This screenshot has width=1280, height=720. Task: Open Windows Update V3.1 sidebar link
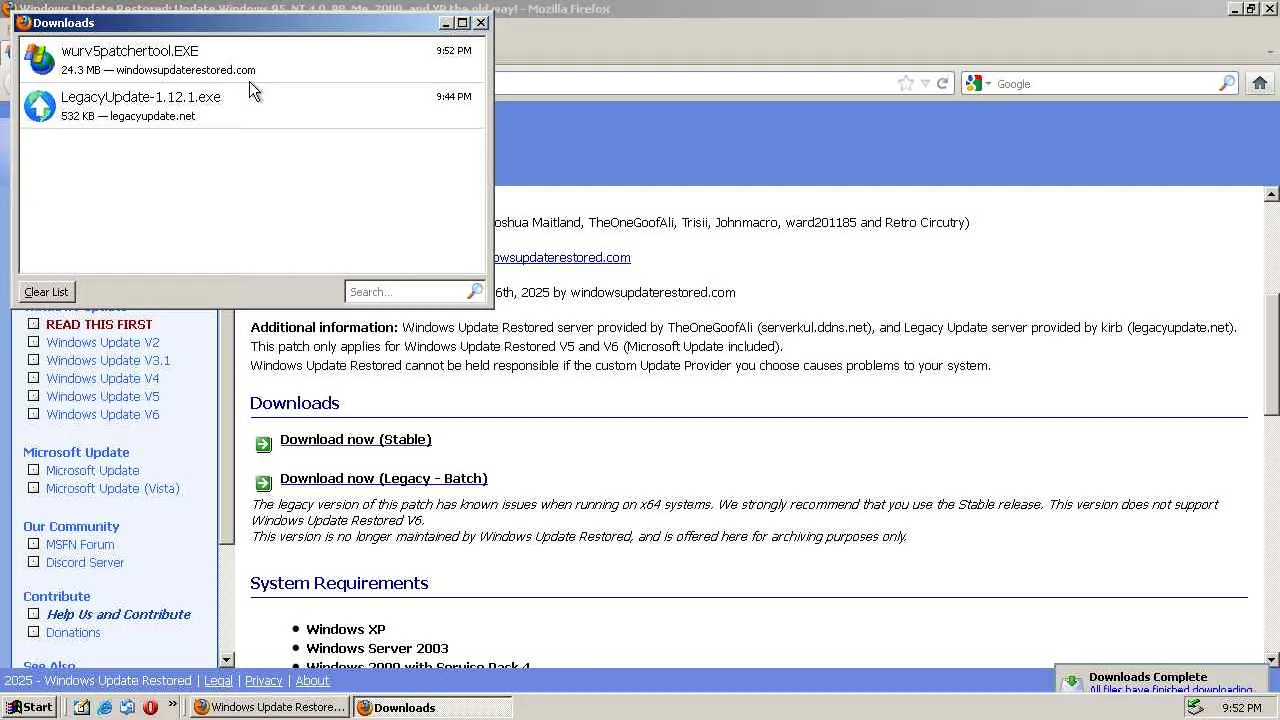click(x=108, y=360)
